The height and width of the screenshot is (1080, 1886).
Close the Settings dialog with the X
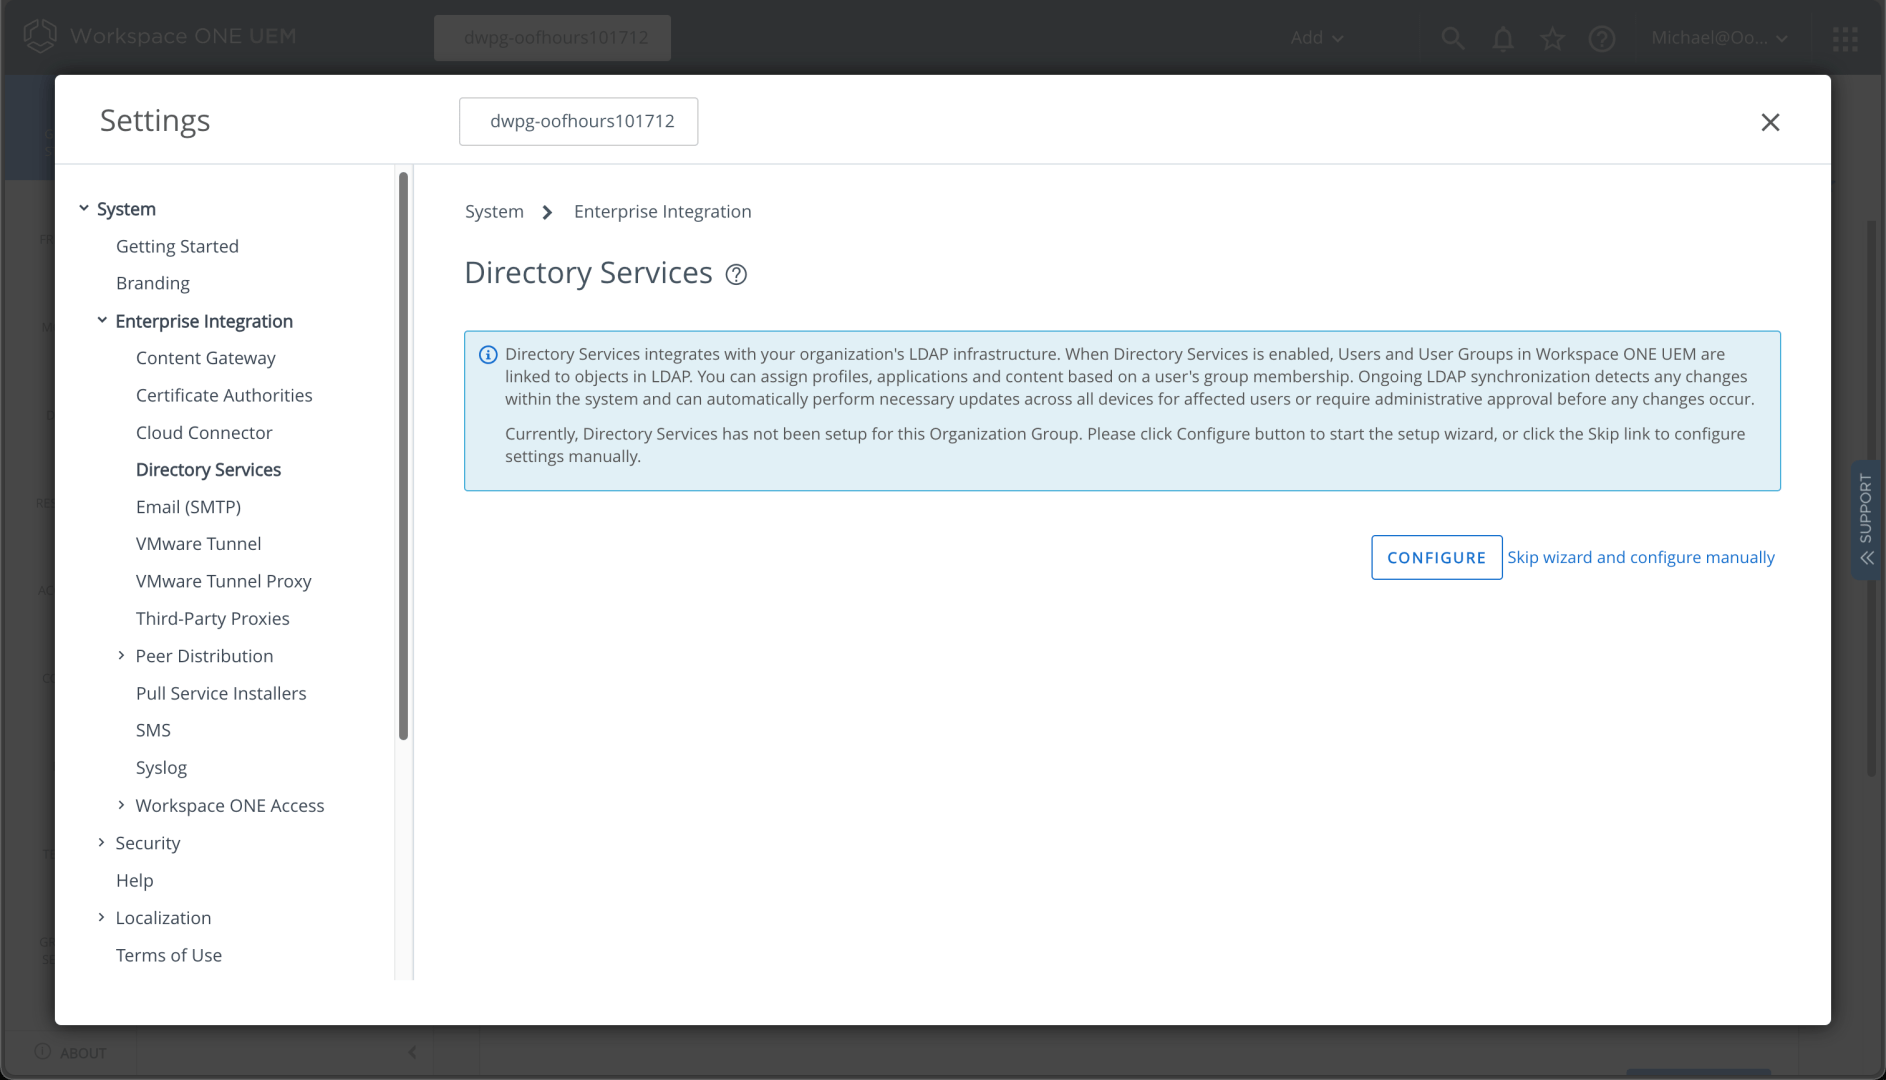pos(1770,122)
